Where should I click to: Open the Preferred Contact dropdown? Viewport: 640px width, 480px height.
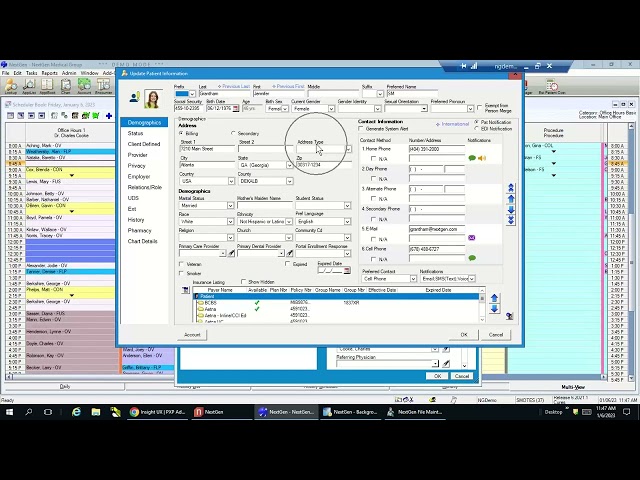[x=413, y=279]
